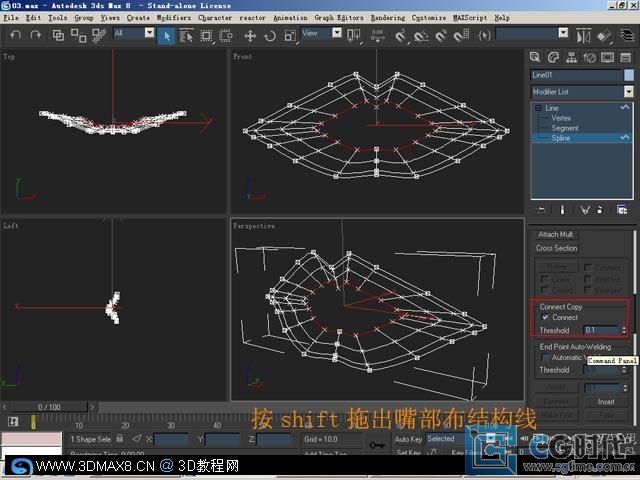
Task: Switch to the Utilities command panel tab
Action: pos(626,58)
